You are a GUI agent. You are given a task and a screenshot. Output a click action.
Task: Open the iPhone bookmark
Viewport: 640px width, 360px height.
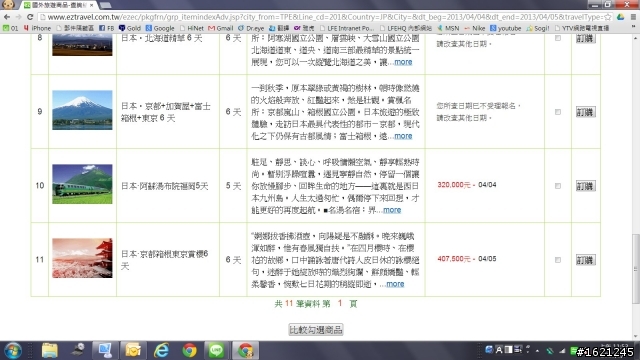[37, 28]
